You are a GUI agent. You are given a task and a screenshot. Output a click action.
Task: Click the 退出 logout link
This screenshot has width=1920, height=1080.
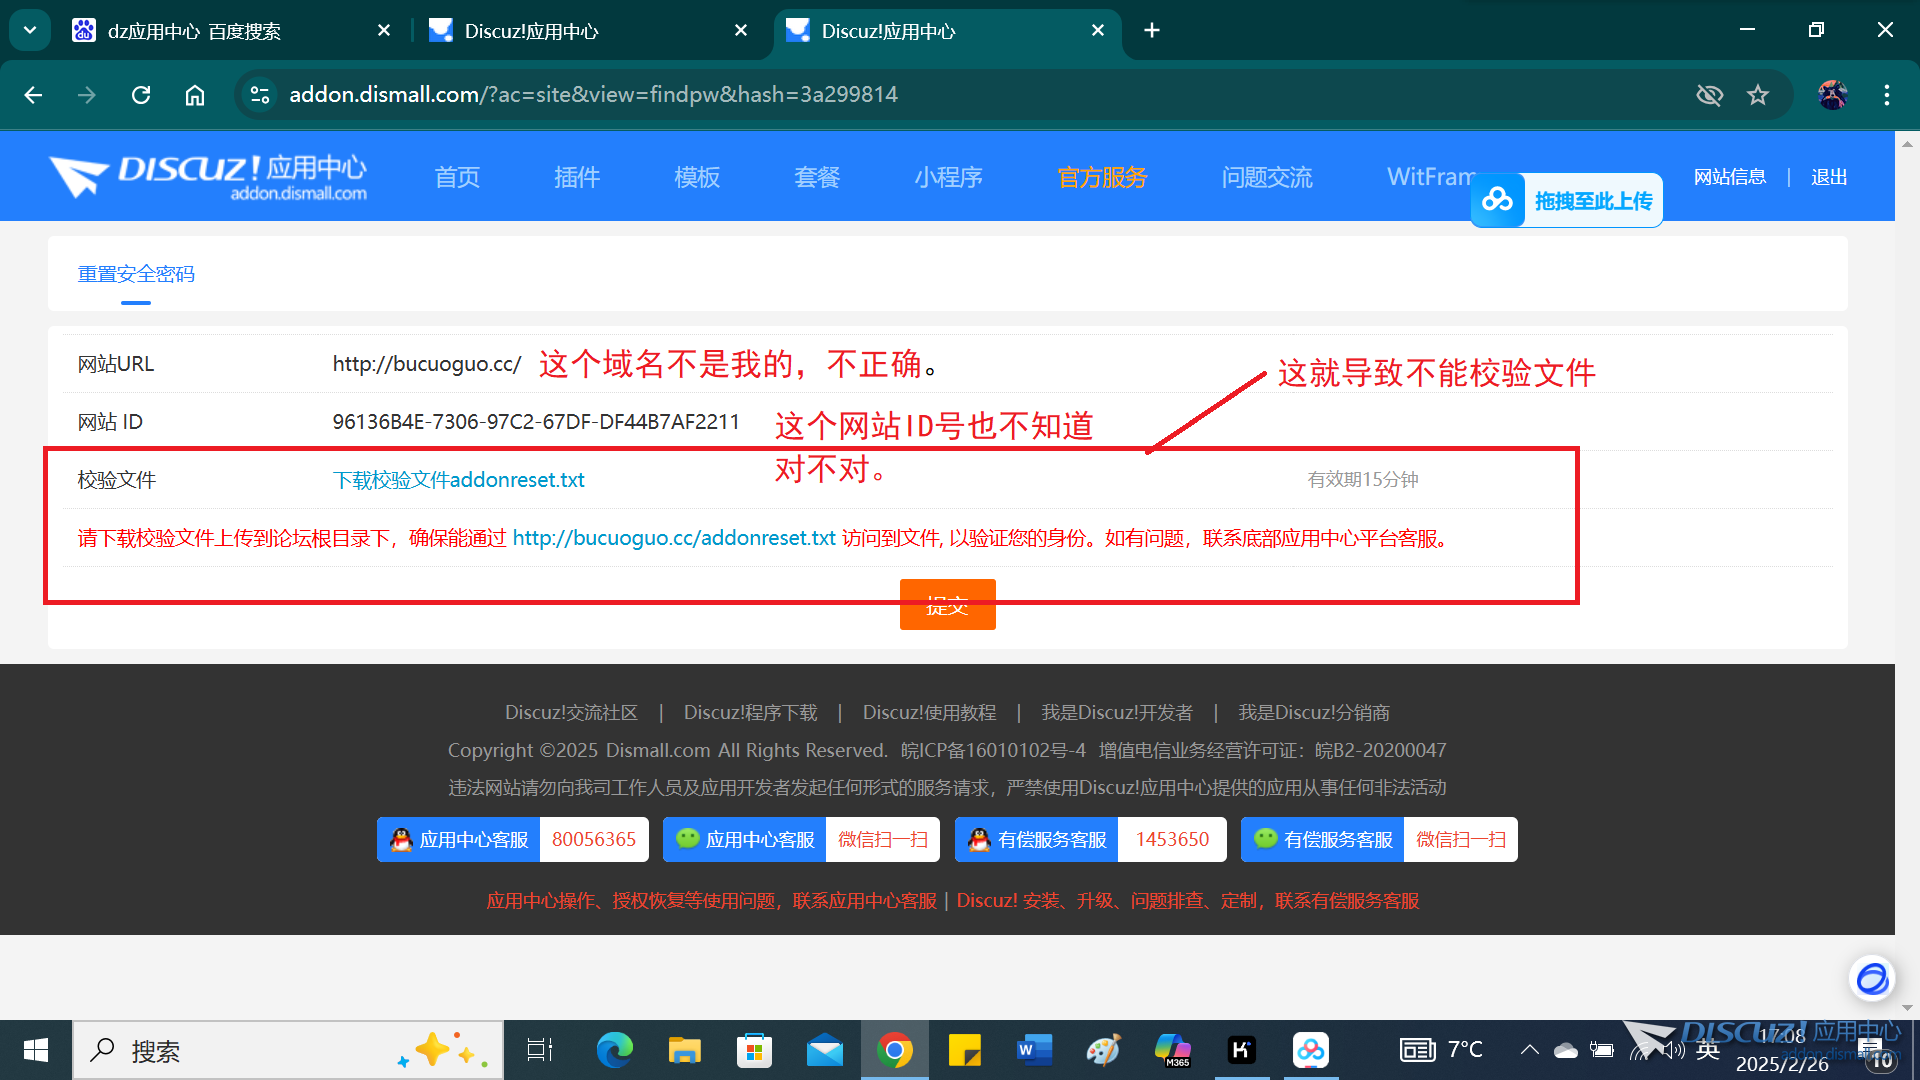click(1828, 177)
